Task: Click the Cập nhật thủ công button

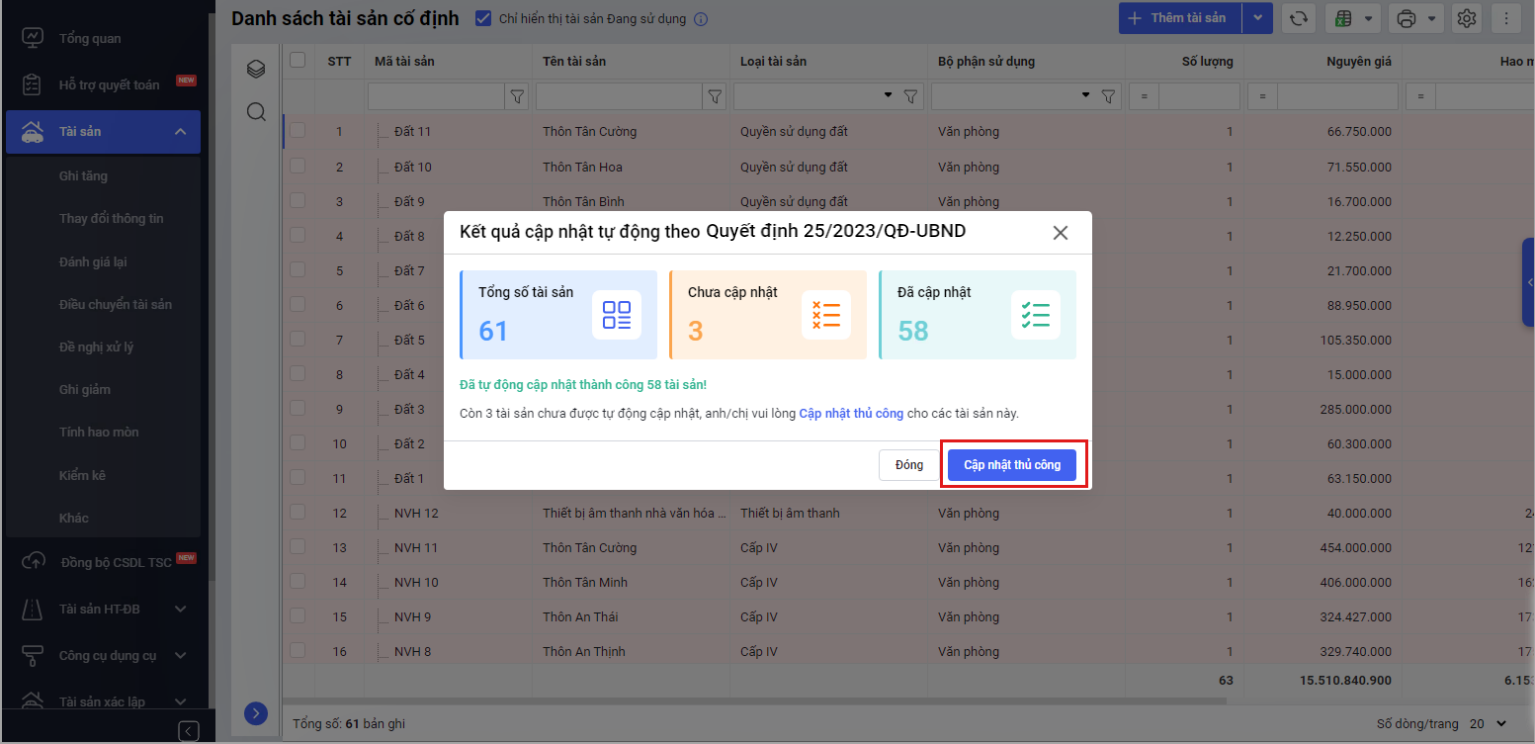Action: pos(1011,465)
